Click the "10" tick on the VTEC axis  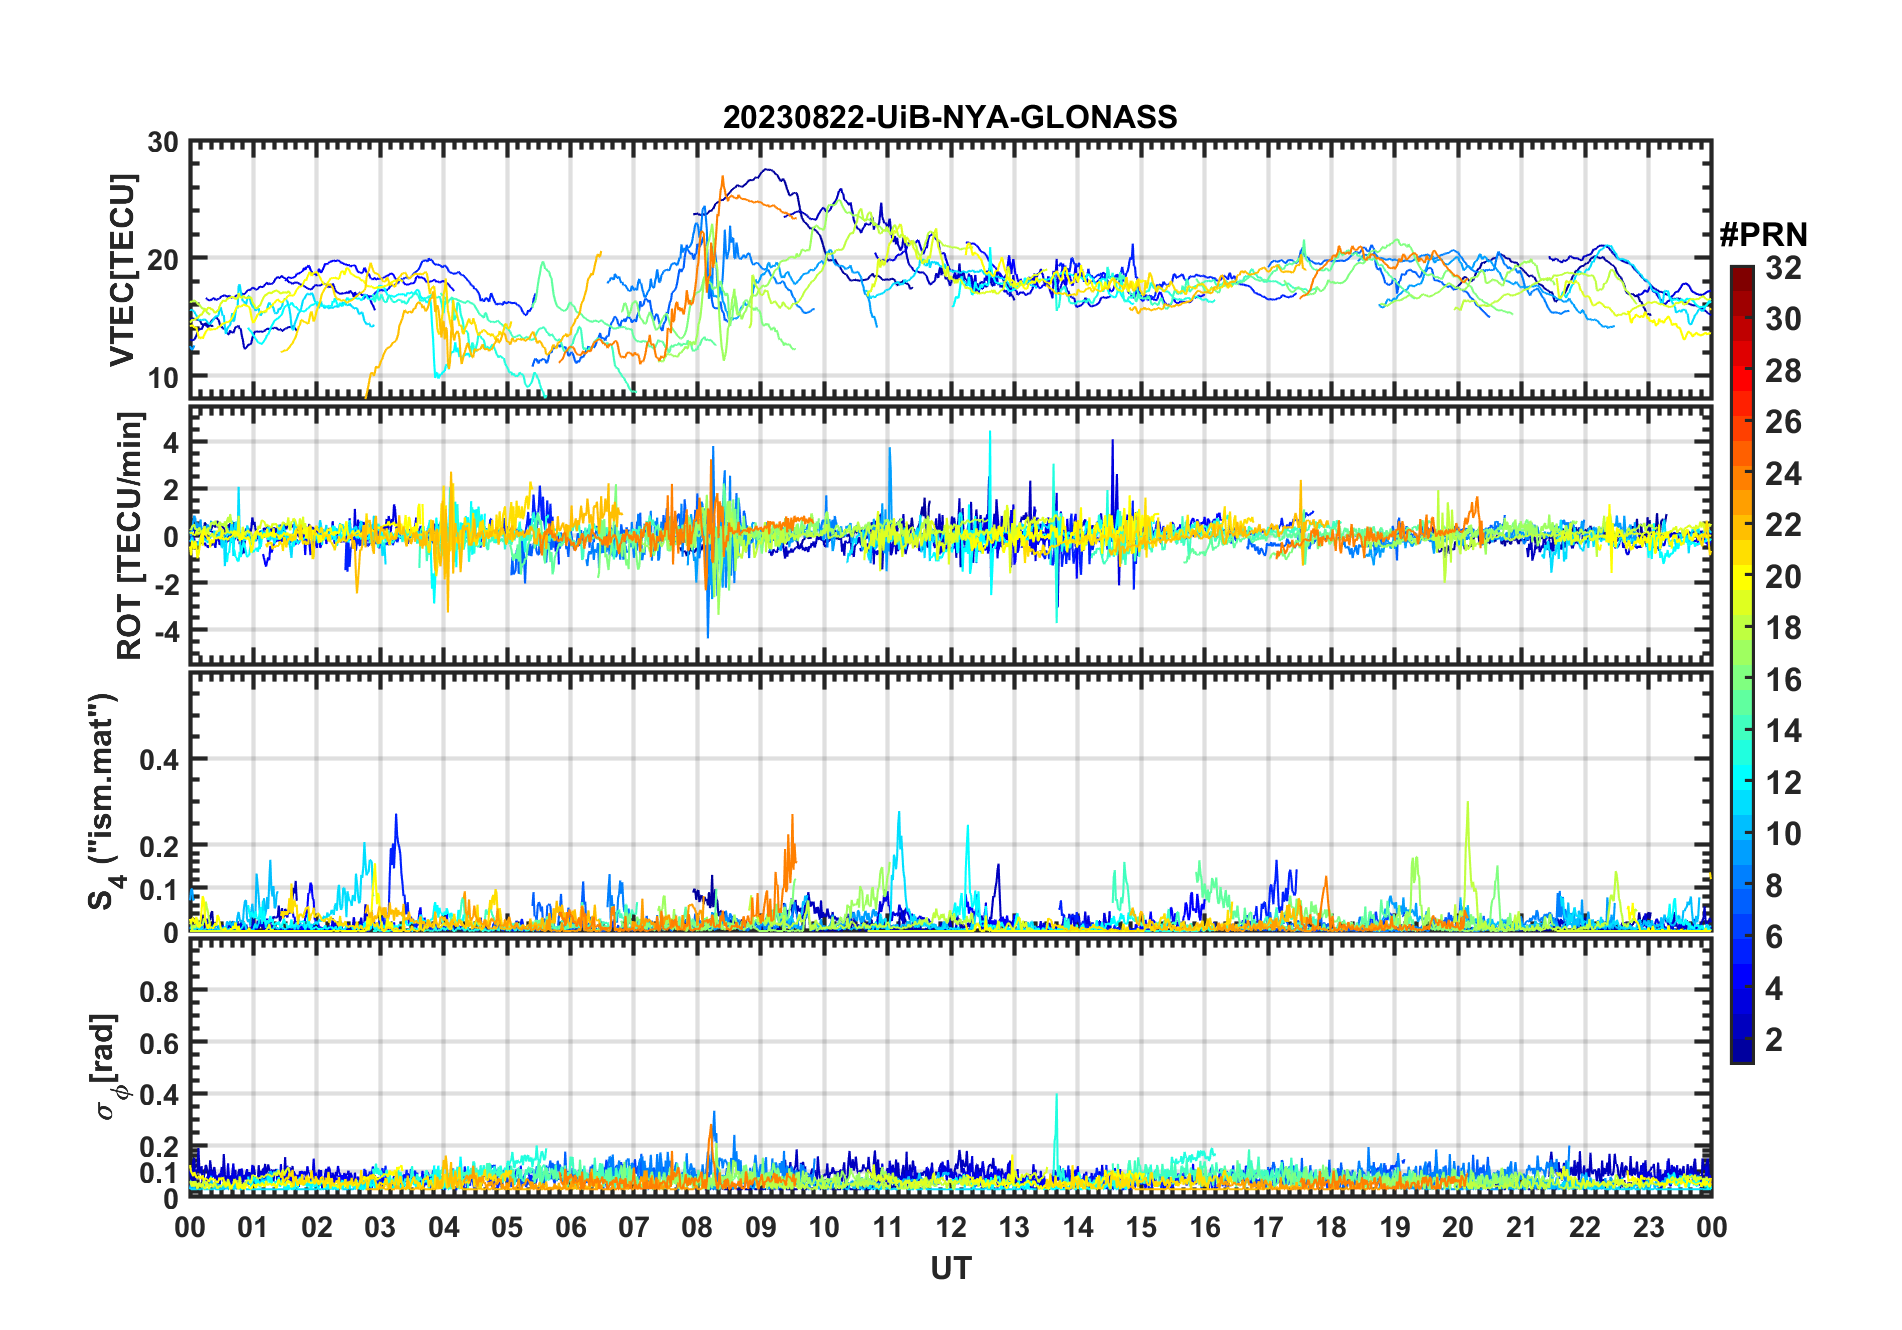coord(163,378)
